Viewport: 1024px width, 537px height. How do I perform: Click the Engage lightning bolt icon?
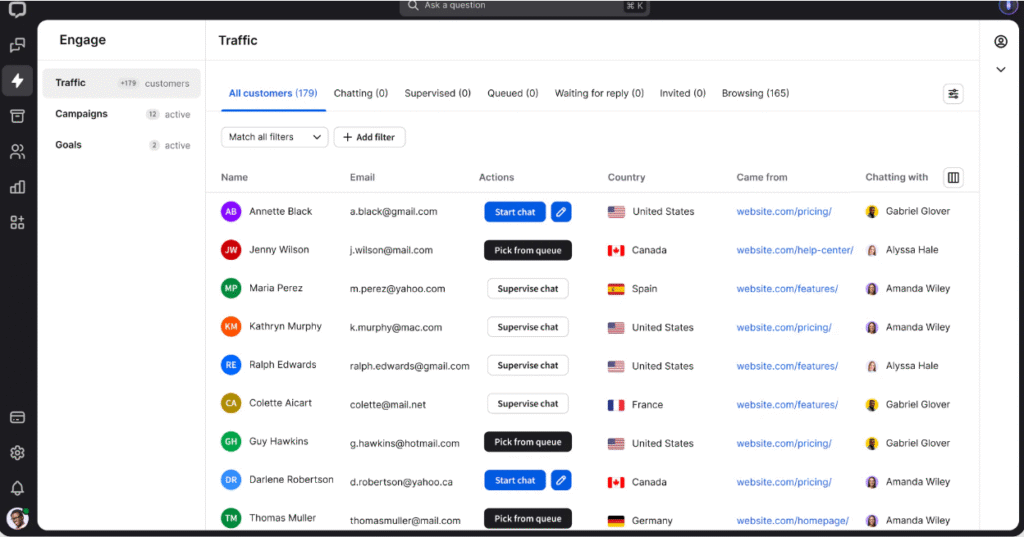point(17,80)
